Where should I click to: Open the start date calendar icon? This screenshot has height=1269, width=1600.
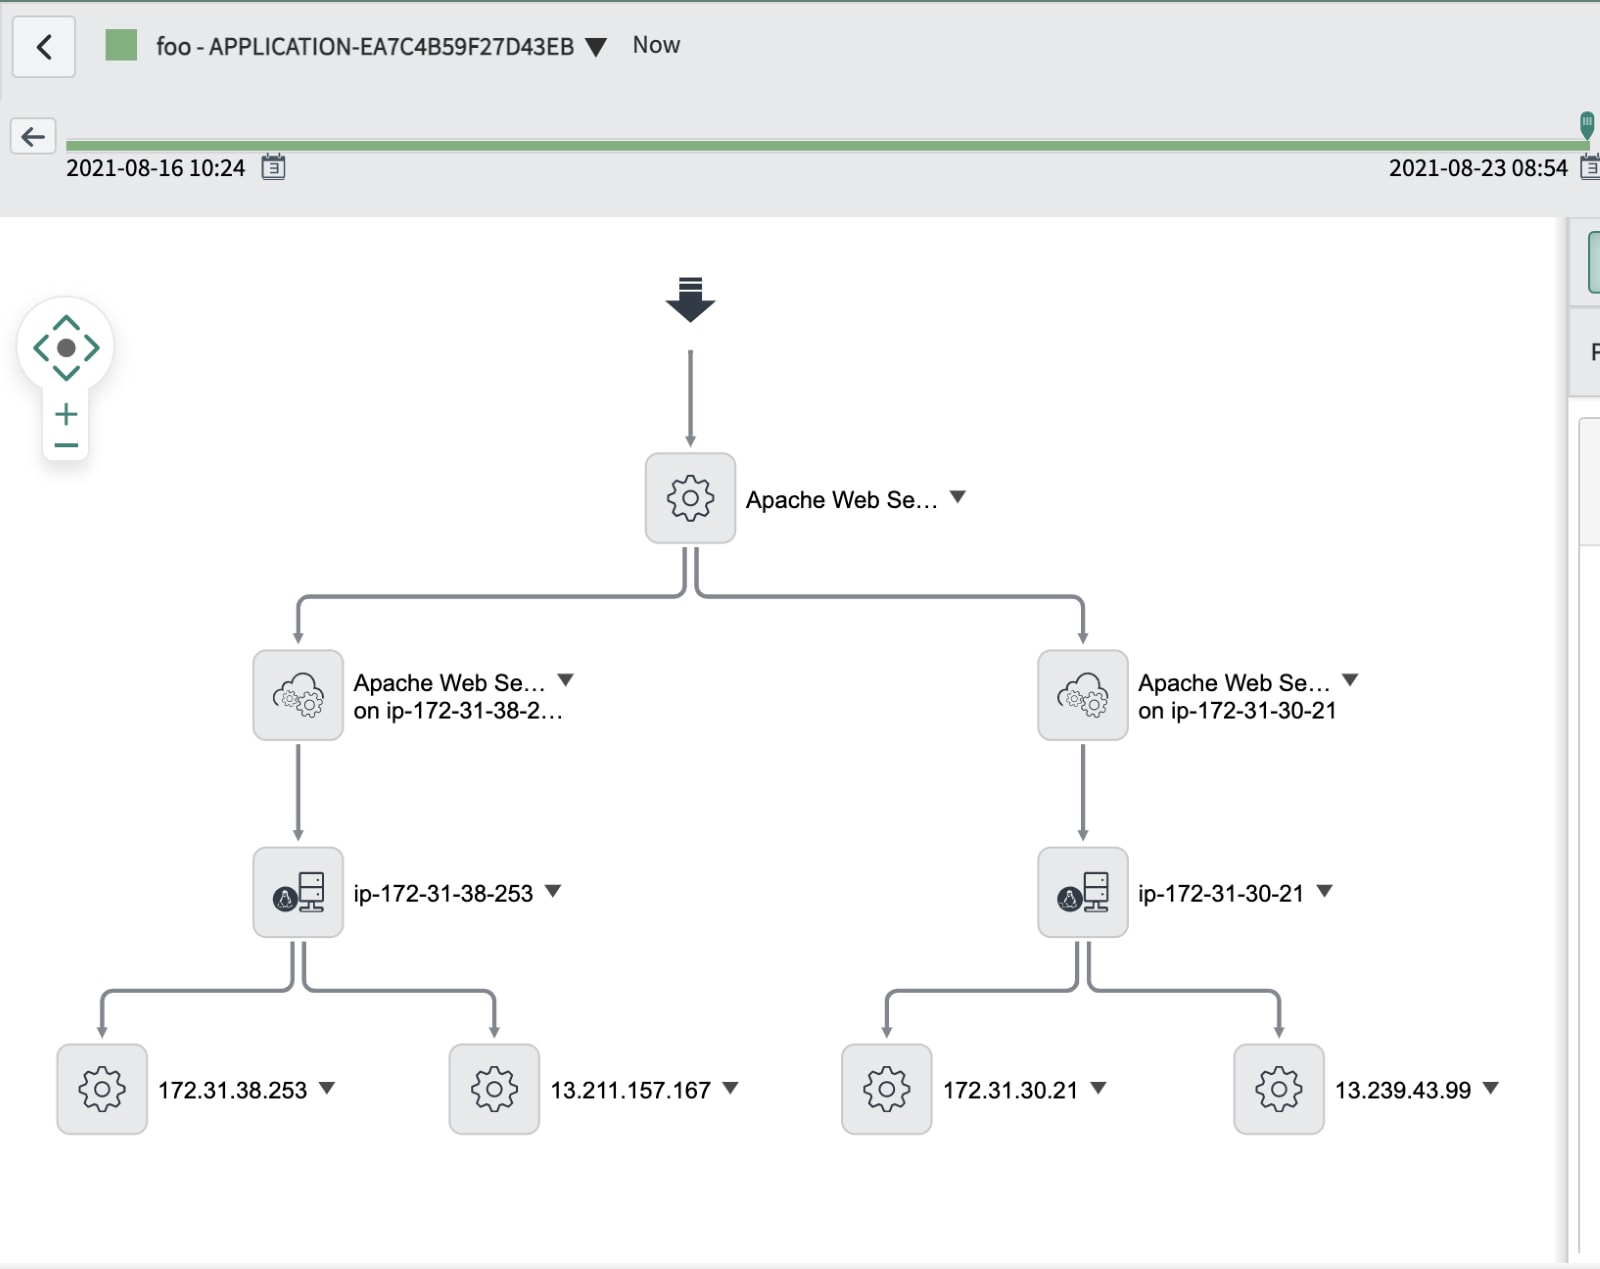pos(273,167)
